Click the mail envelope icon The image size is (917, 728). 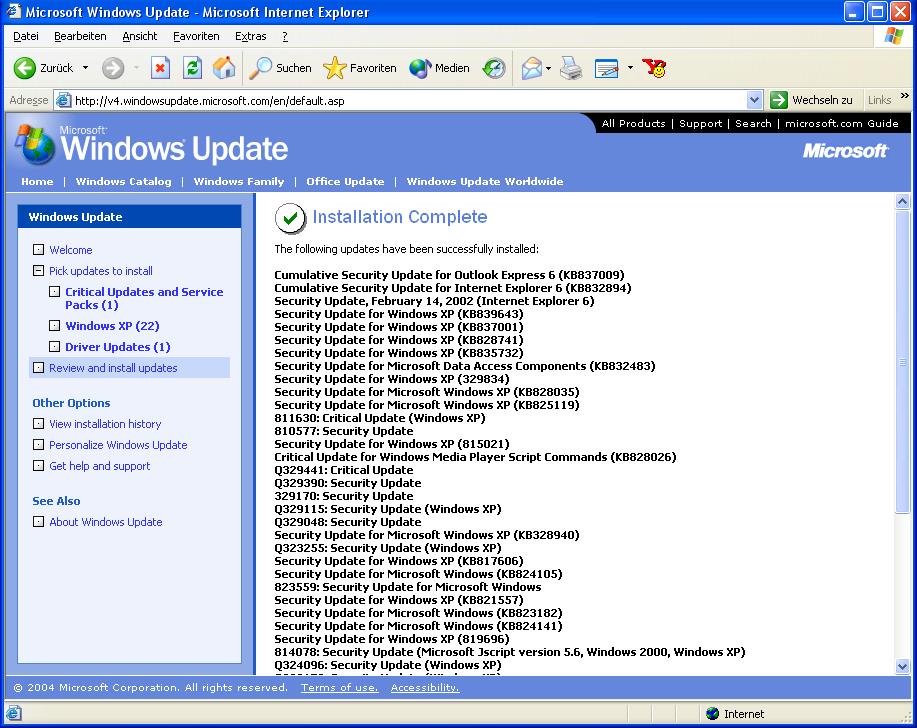tap(533, 68)
